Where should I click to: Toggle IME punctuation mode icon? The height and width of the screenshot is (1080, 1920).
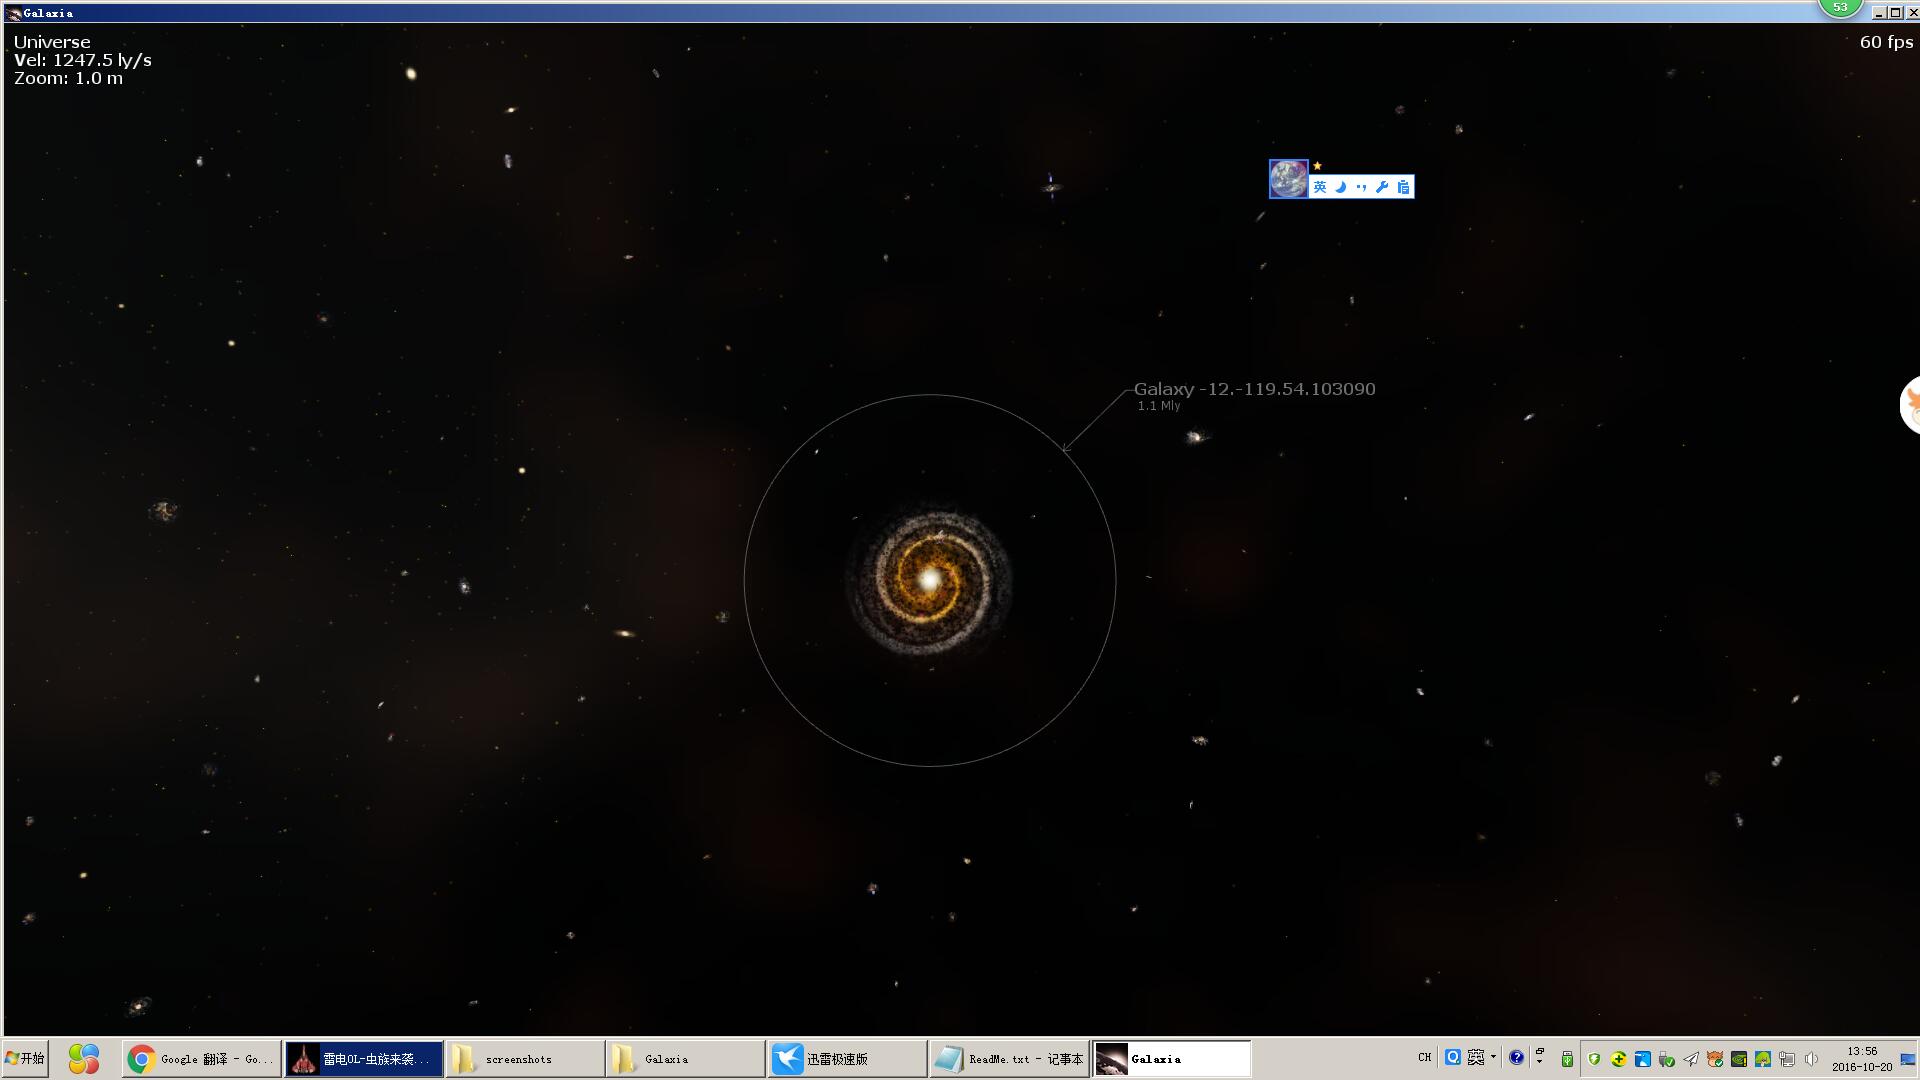1361,187
